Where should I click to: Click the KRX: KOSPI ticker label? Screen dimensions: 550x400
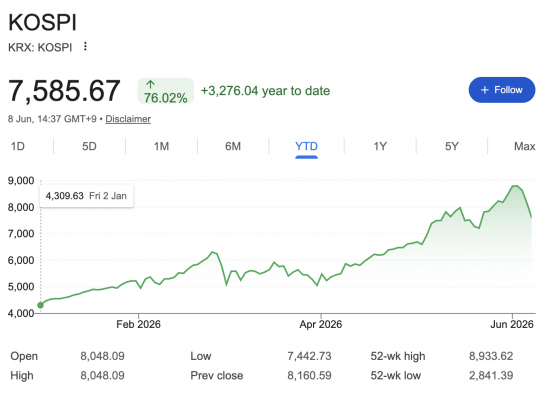(x=40, y=47)
